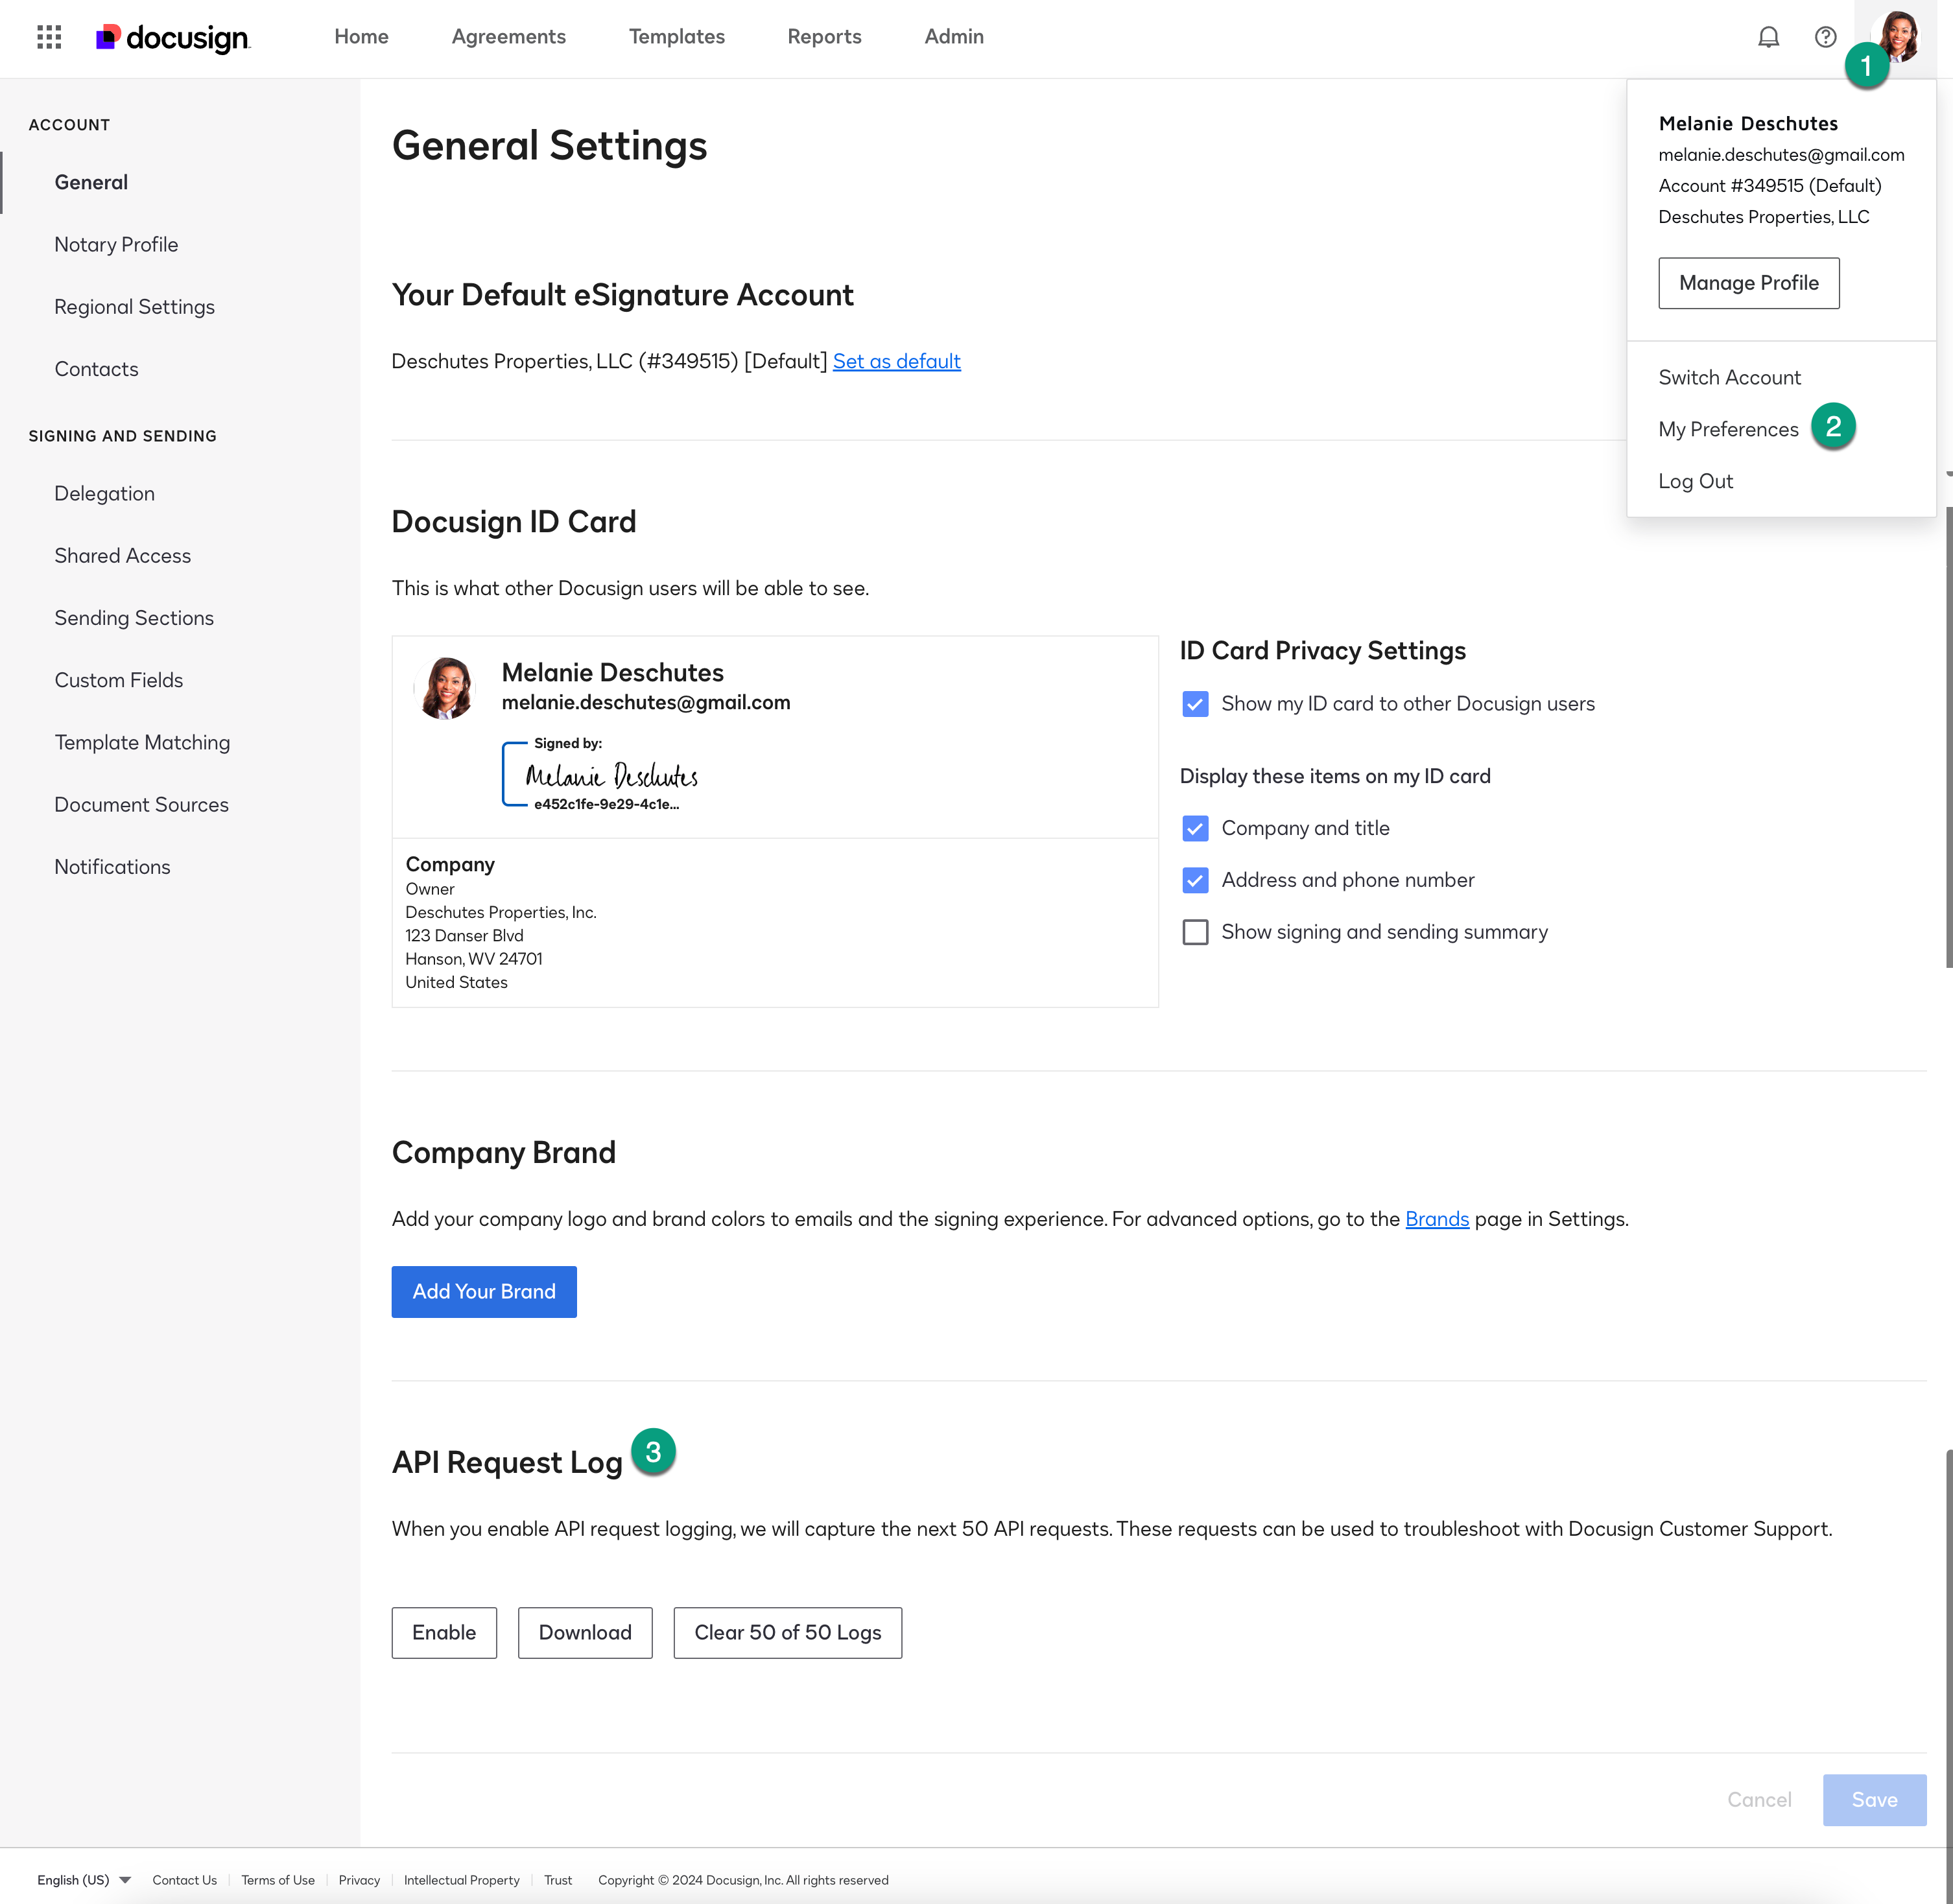Screen dimensions: 1953x1904
Task: Open the English (US) language dropdown
Action: [84, 1880]
